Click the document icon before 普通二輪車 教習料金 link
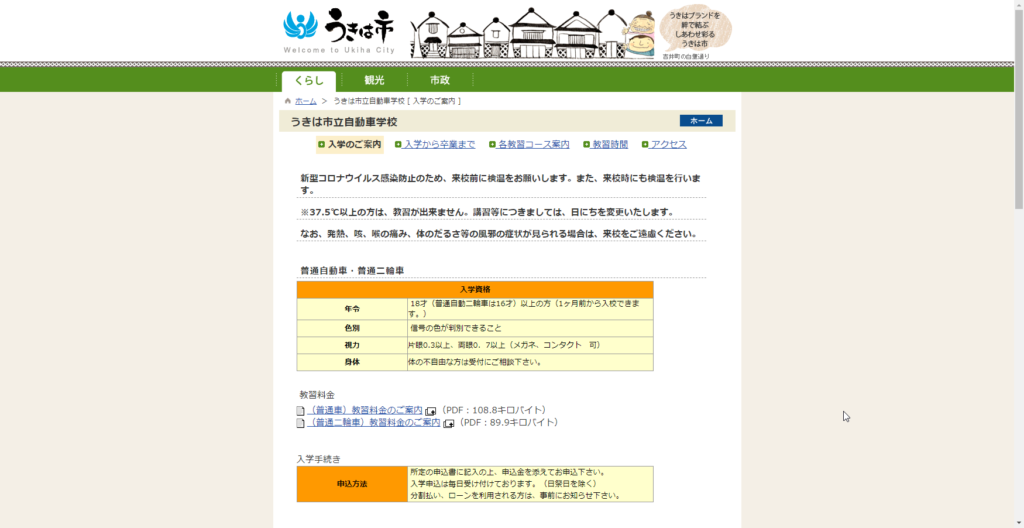 tap(300, 423)
